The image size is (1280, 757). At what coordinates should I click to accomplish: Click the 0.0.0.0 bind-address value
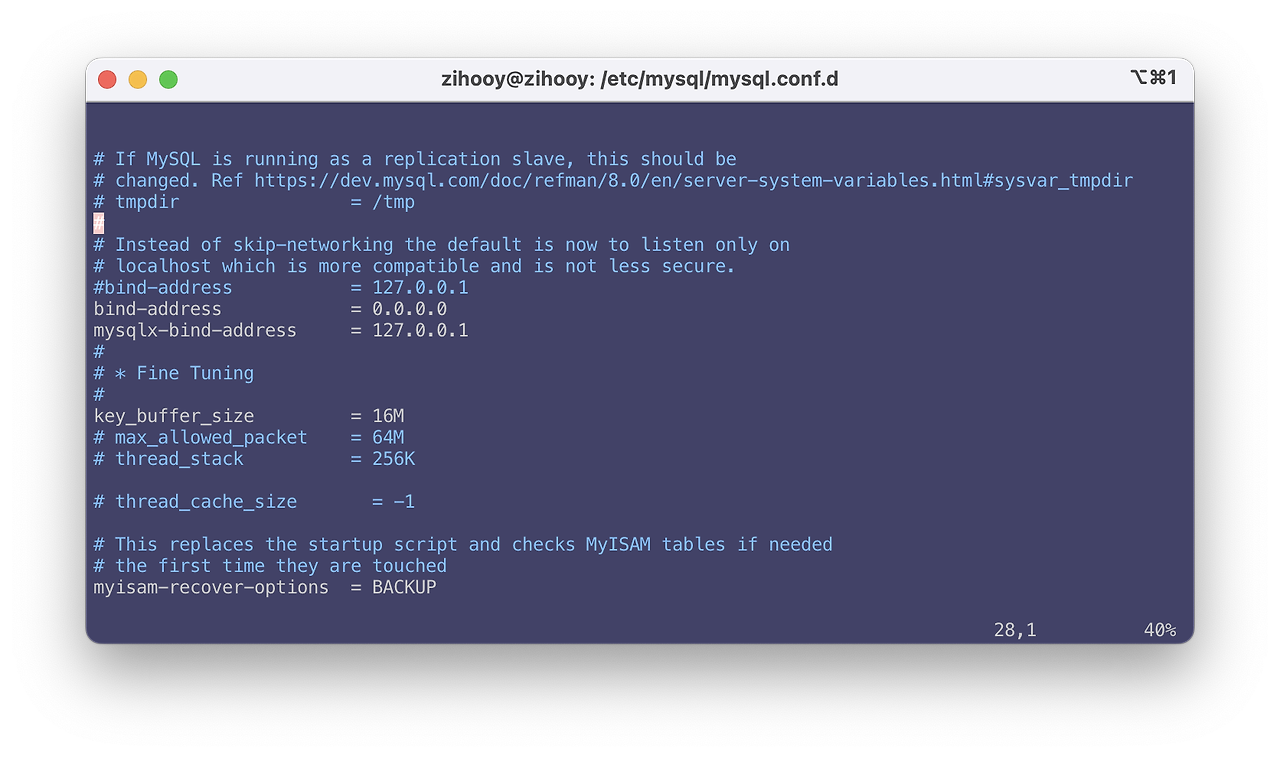[410, 309]
